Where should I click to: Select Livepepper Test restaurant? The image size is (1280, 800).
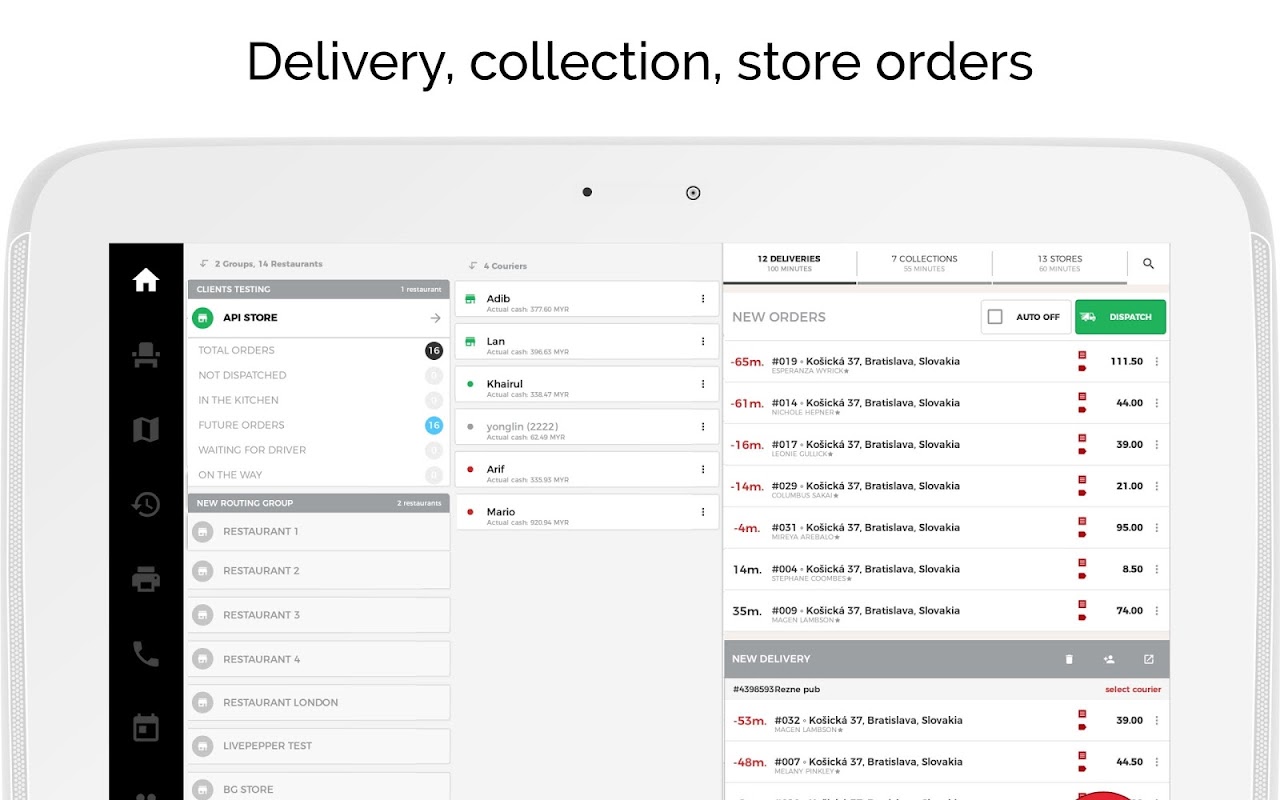tap(319, 746)
